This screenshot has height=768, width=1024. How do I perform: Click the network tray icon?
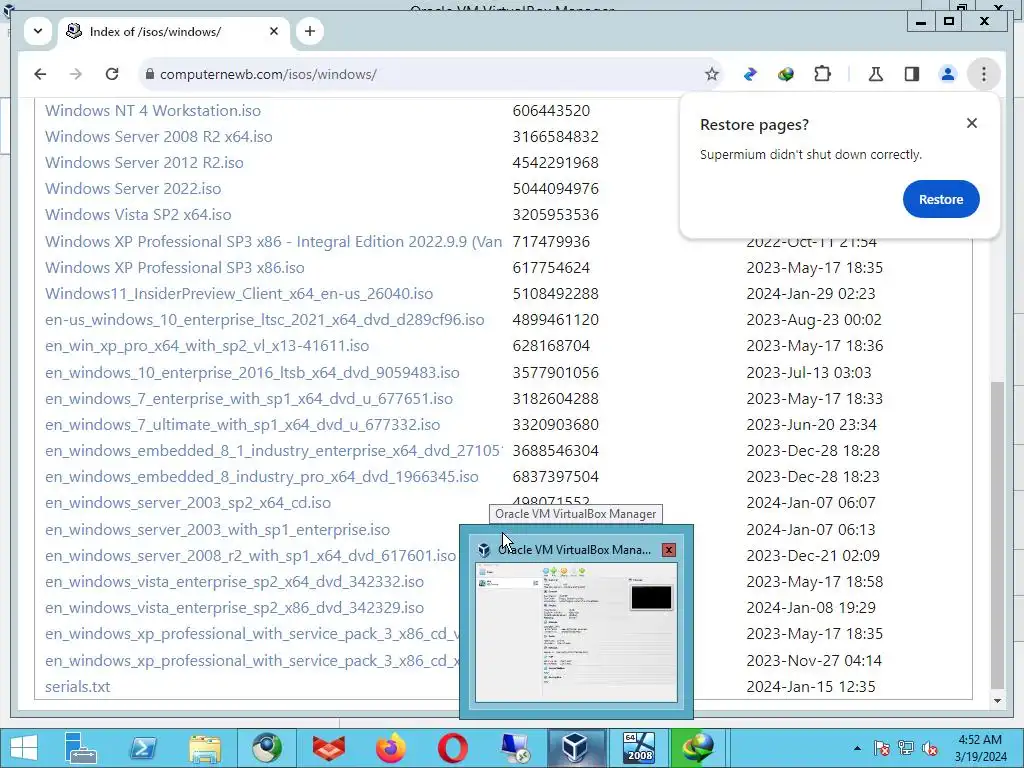tap(906, 748)
